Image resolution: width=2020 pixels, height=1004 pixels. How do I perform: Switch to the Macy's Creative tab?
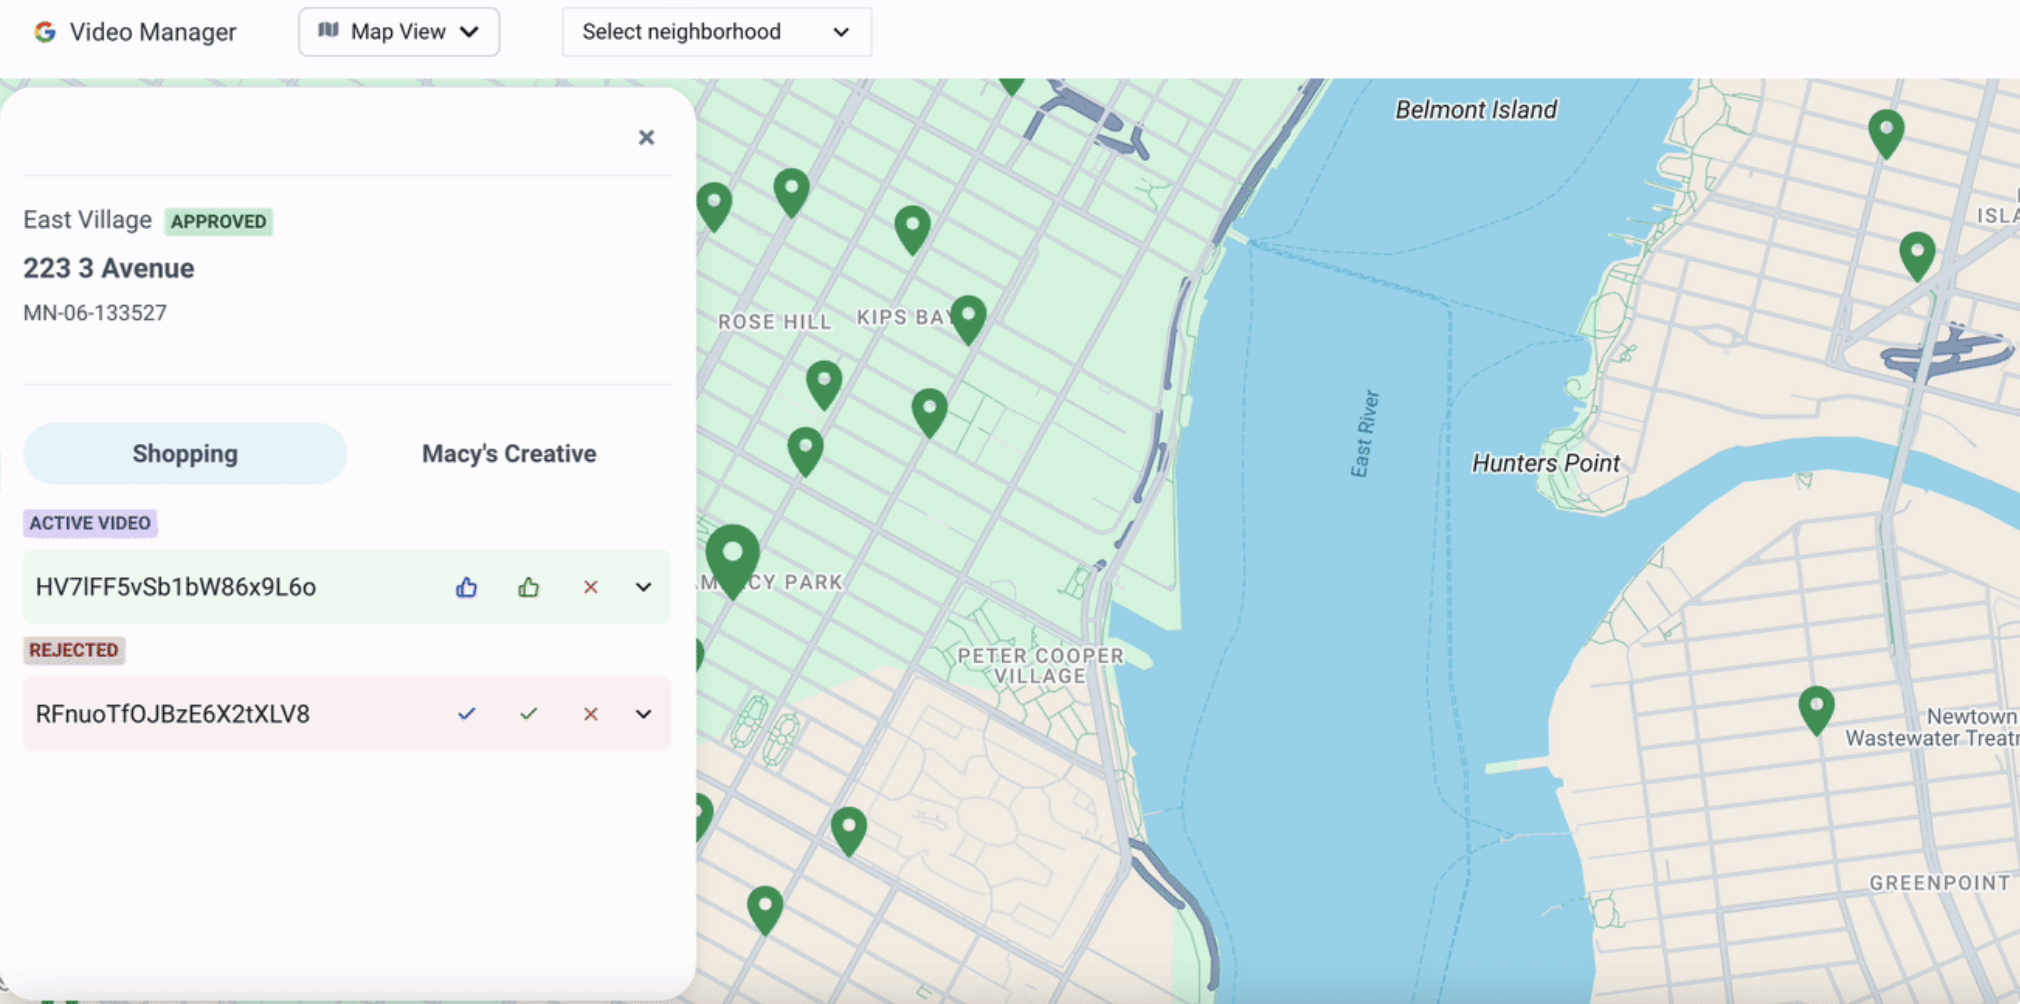coord(509,454)
